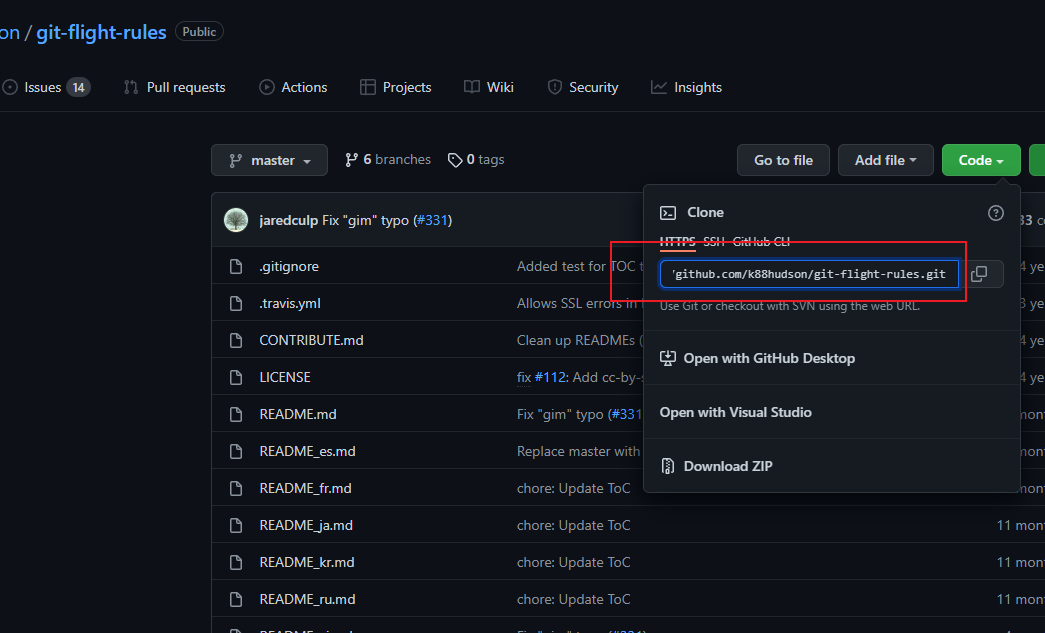Switch to the Actions tab
The width and height of the screenshot is (1045, 633).
[293, 87]
